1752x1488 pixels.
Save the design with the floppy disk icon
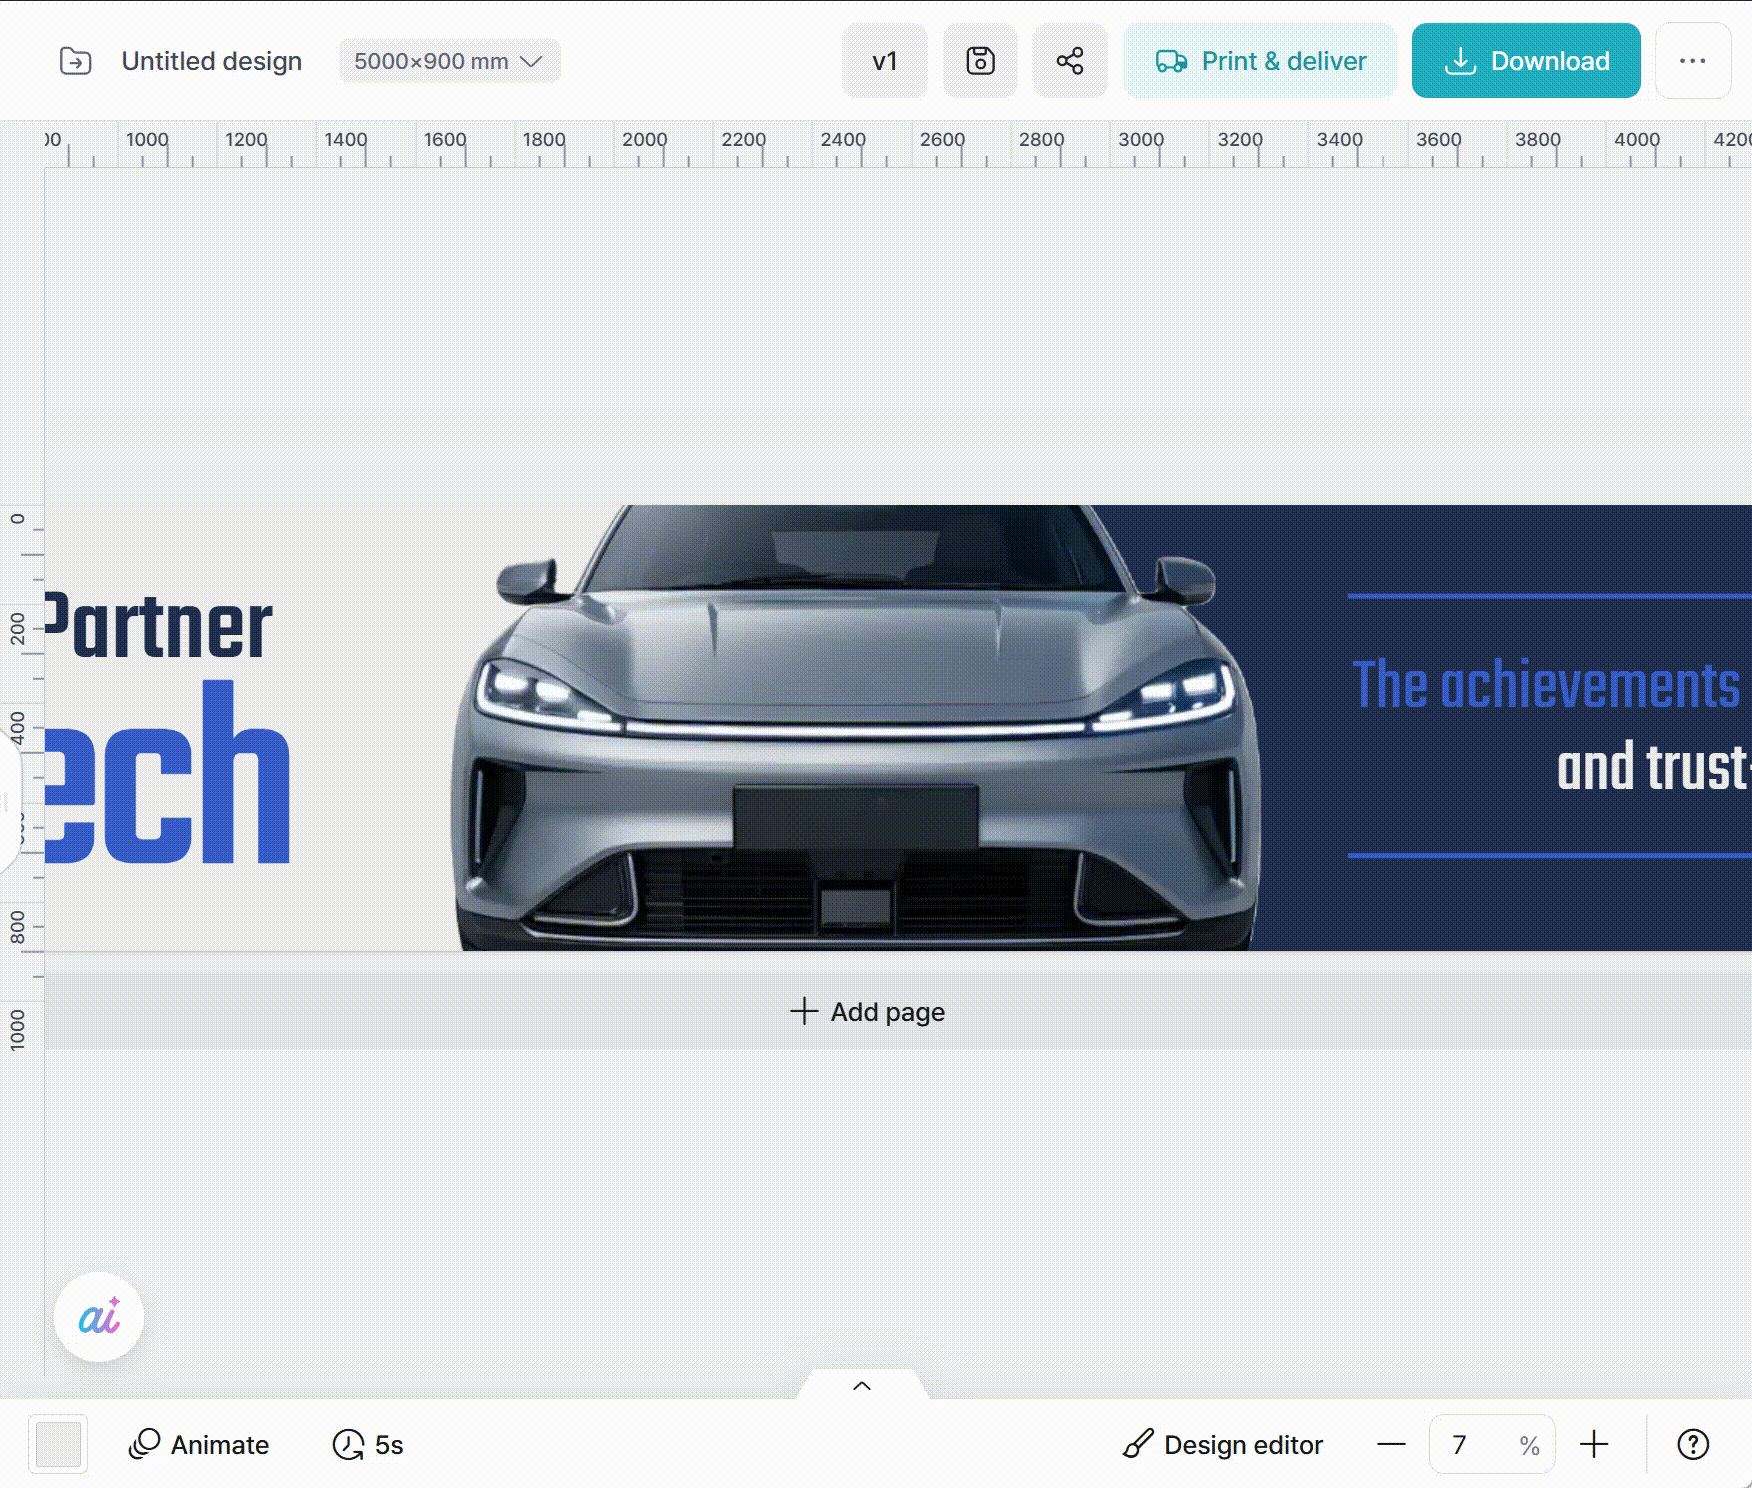coord(980,61)
